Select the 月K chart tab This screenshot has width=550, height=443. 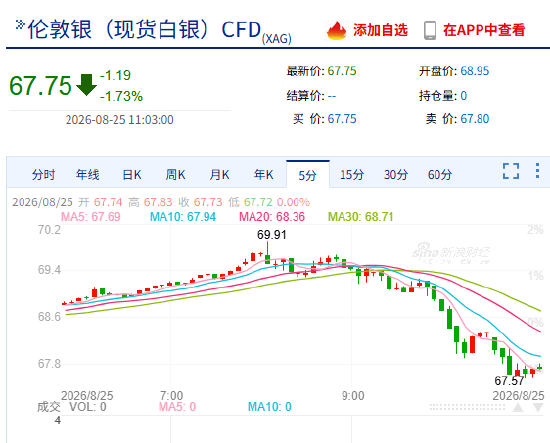(x=219, y=174)
